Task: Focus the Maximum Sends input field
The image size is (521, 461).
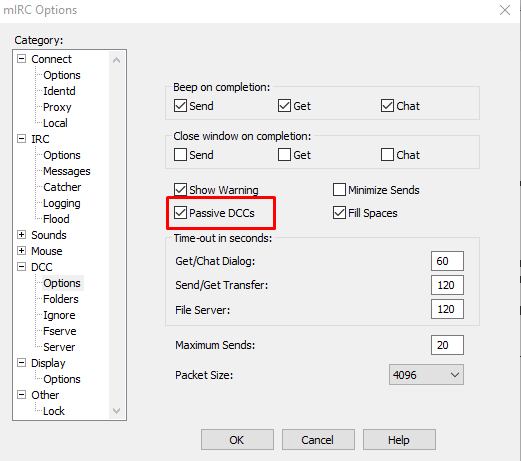Action: point(447,345)
